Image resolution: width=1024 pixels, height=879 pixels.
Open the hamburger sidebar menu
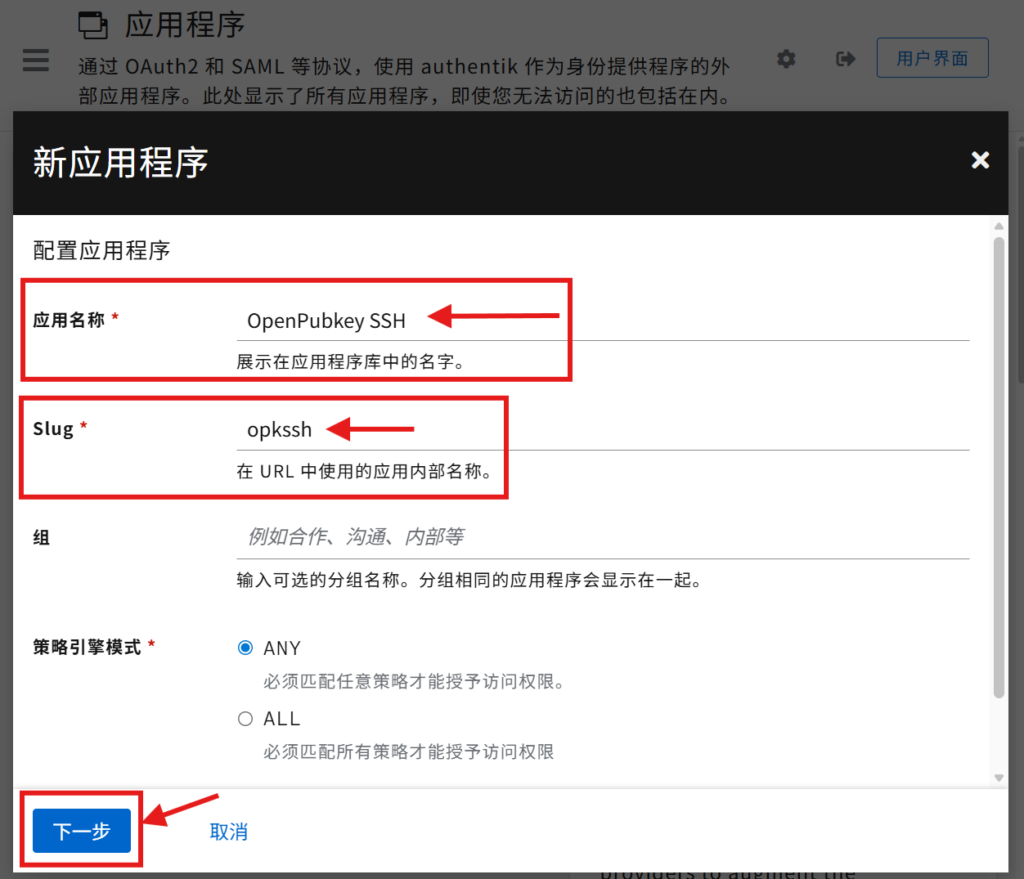tap(36, 60)
